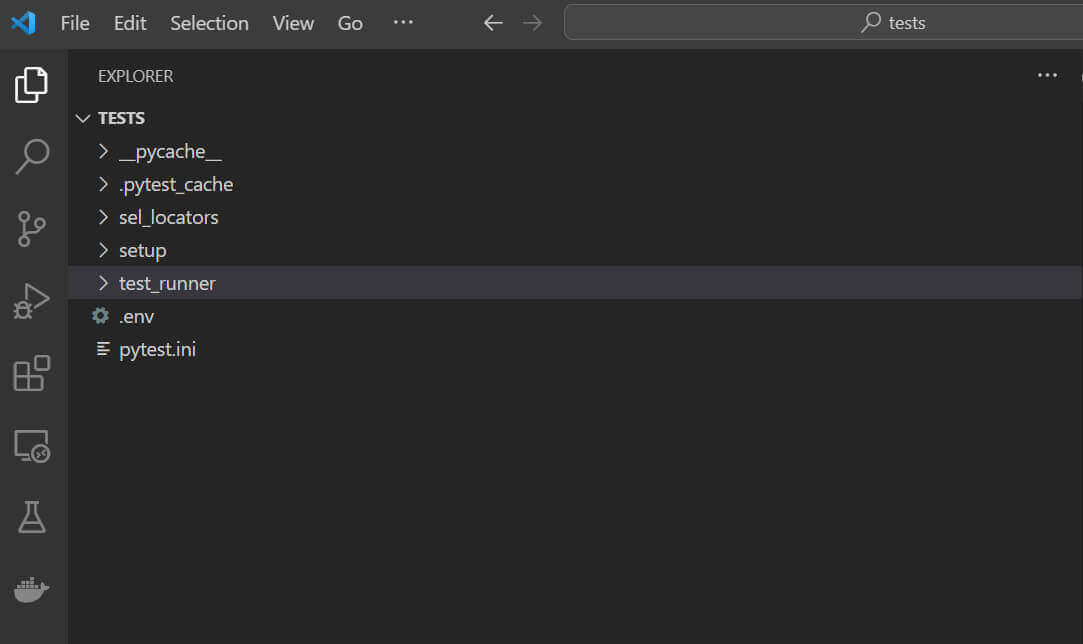Open the Selection menu
Screen dimensions: 1083x644
pyautogui.click(x=209, y=23)
